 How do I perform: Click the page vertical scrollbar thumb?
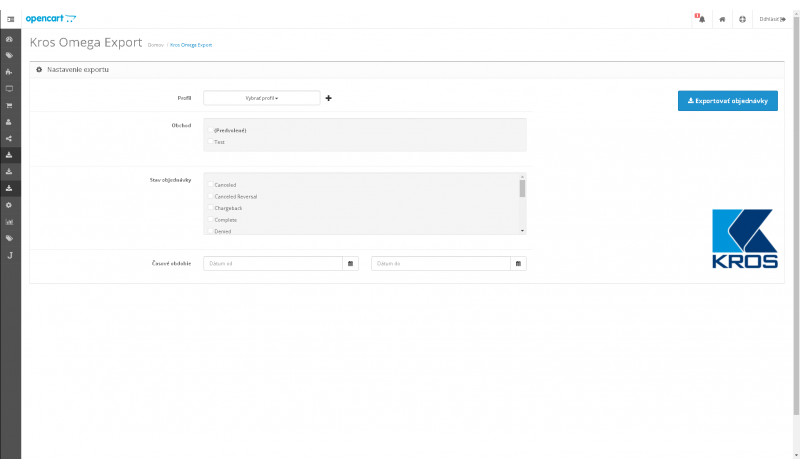click(796, 214)
